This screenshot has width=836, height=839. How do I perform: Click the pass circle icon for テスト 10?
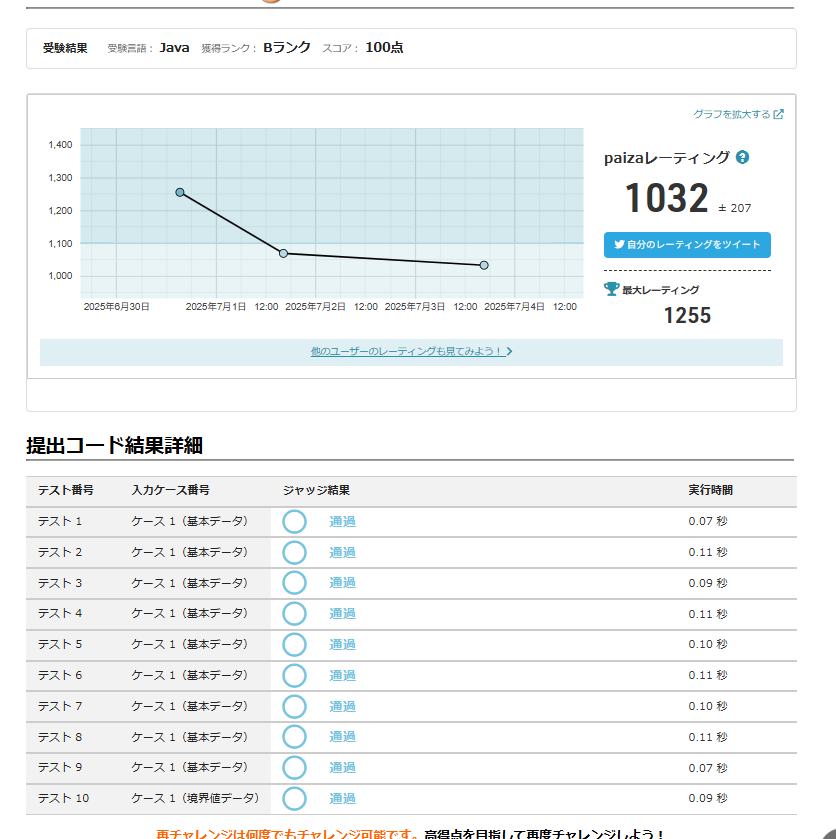tap(294, 798)
